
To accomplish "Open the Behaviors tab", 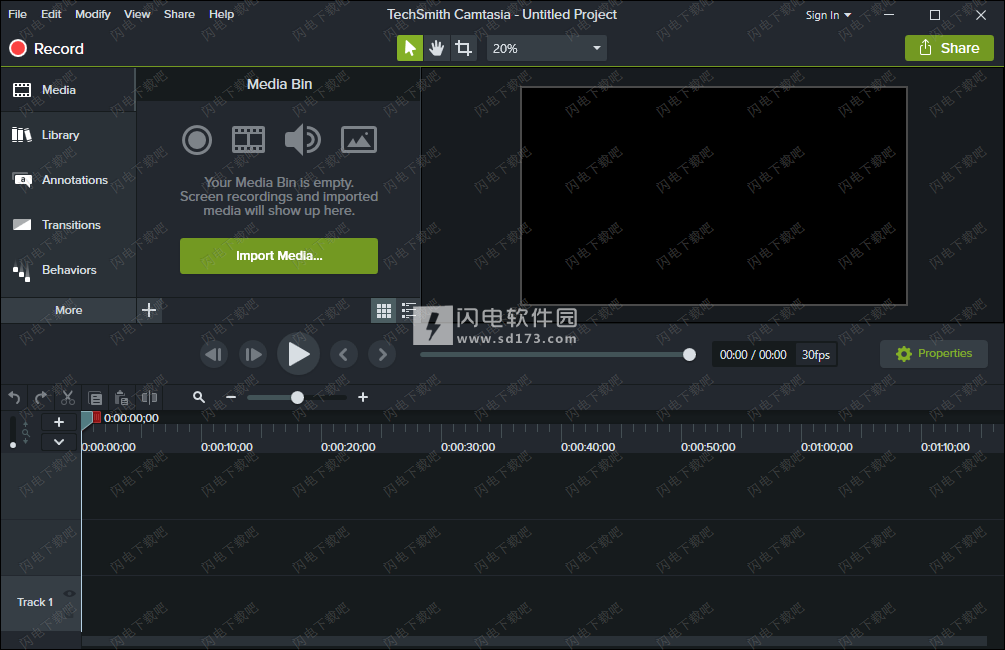I will [69, 269].
